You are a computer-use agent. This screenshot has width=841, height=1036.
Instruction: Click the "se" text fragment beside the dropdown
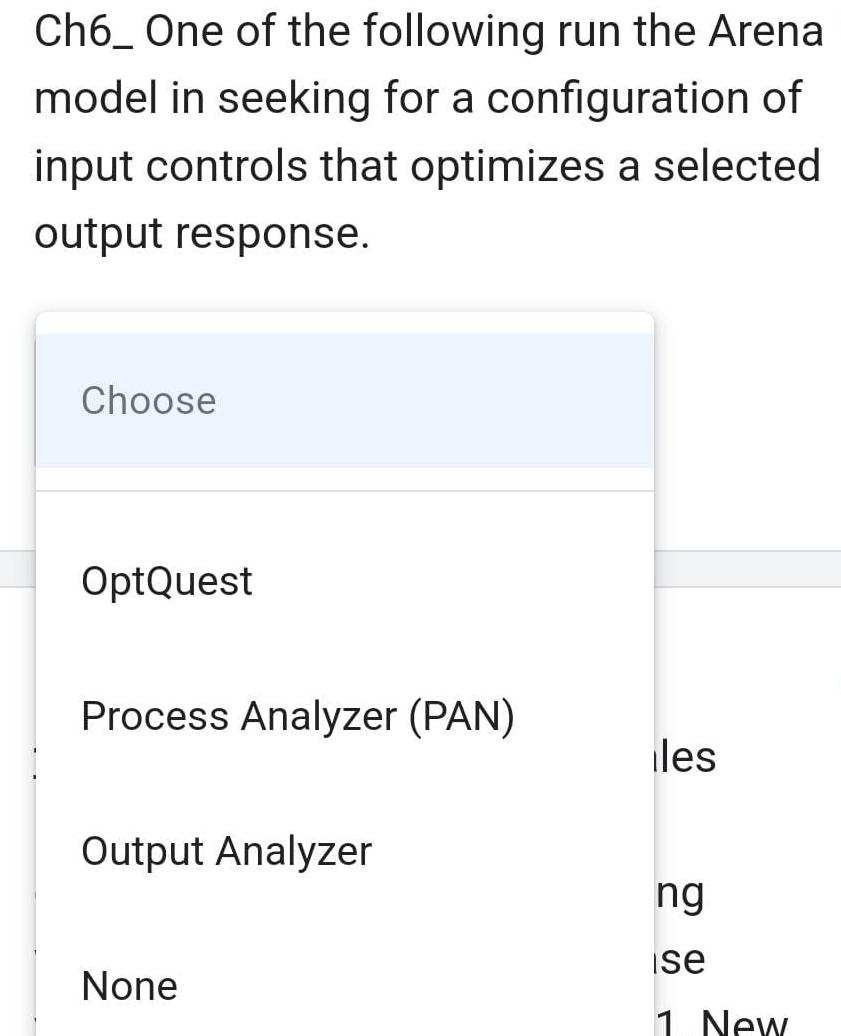[681, 960]
